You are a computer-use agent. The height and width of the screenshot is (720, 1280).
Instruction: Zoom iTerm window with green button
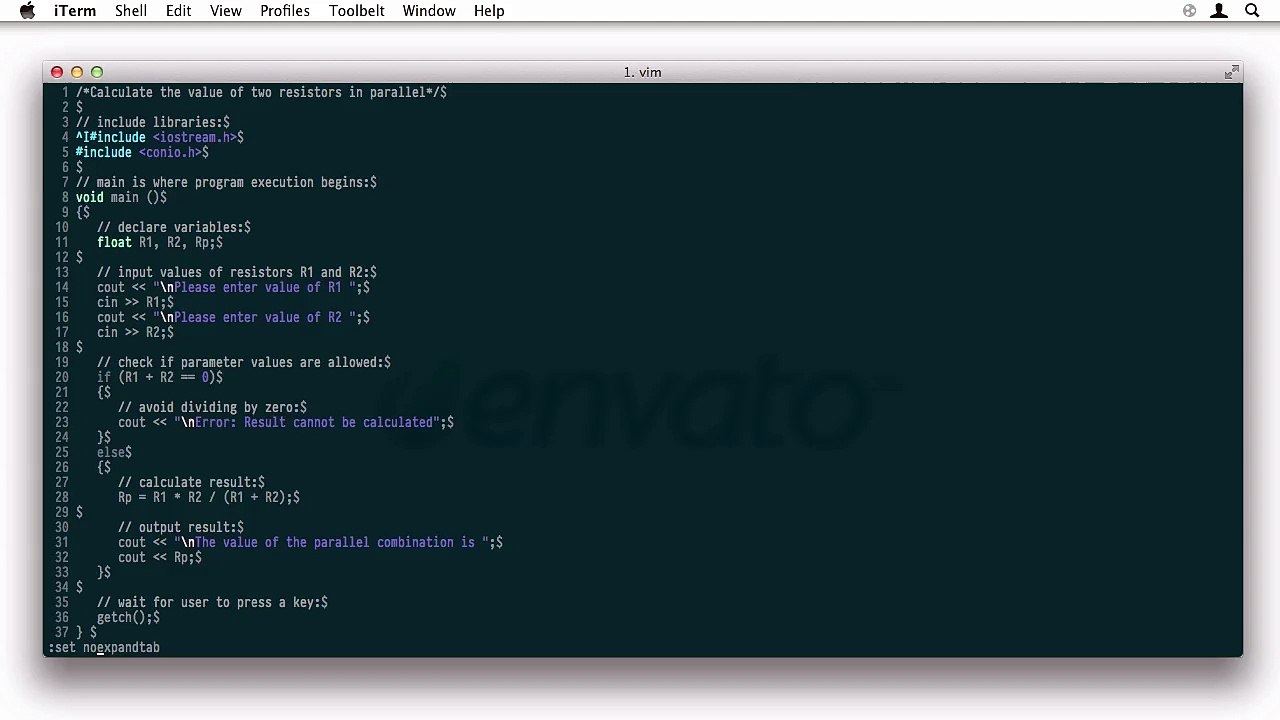click(x=97, y=72)
